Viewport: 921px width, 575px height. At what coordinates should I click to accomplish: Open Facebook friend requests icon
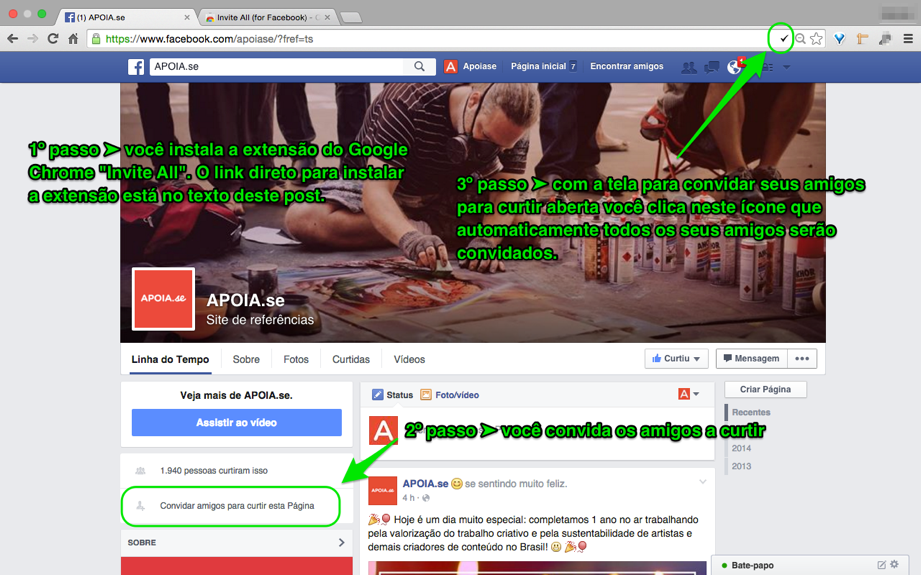point(688,67)
